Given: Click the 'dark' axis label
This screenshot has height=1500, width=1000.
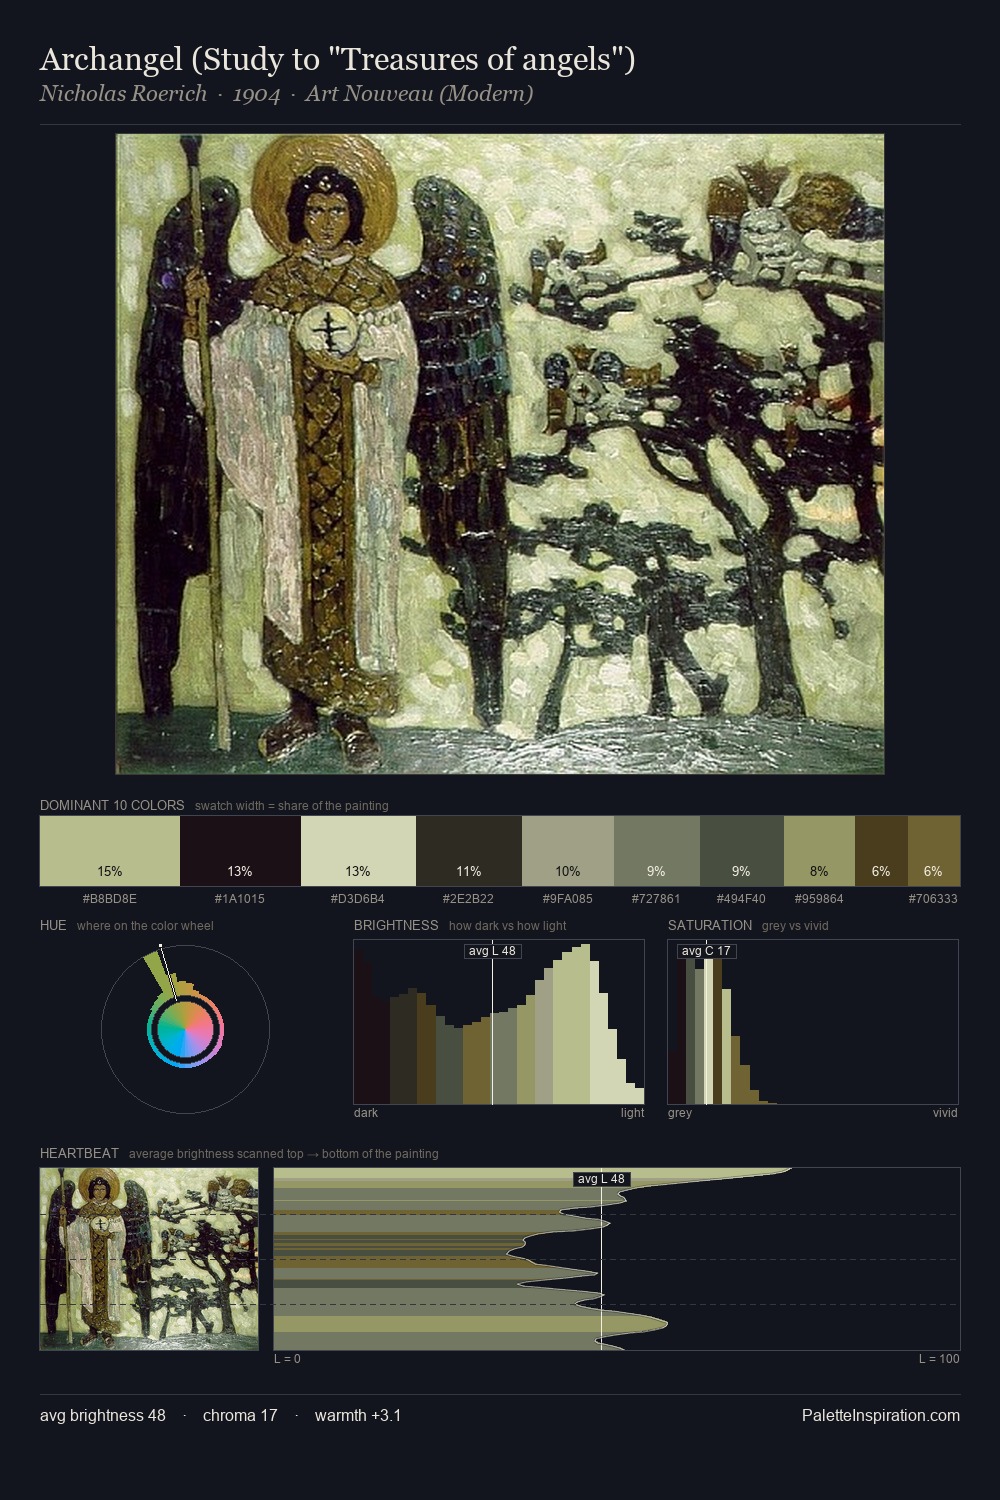Looking at the screenshot, I should pos(366,1112).
